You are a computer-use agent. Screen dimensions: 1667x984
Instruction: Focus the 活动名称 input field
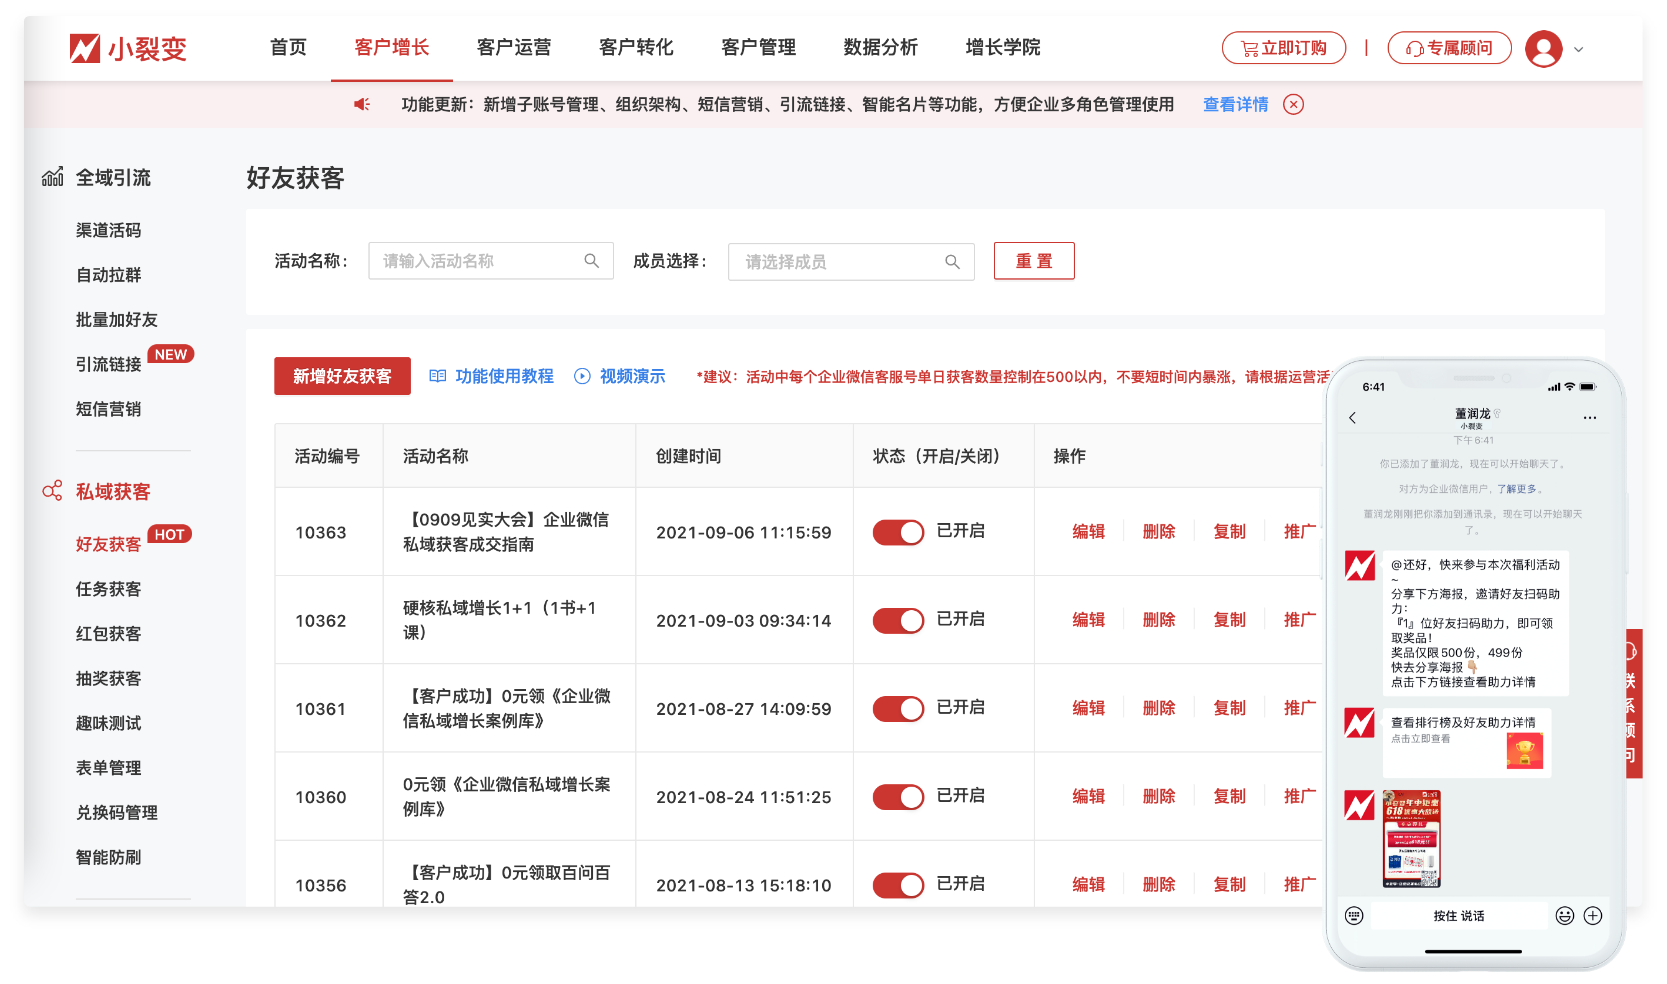pos(490,261)
